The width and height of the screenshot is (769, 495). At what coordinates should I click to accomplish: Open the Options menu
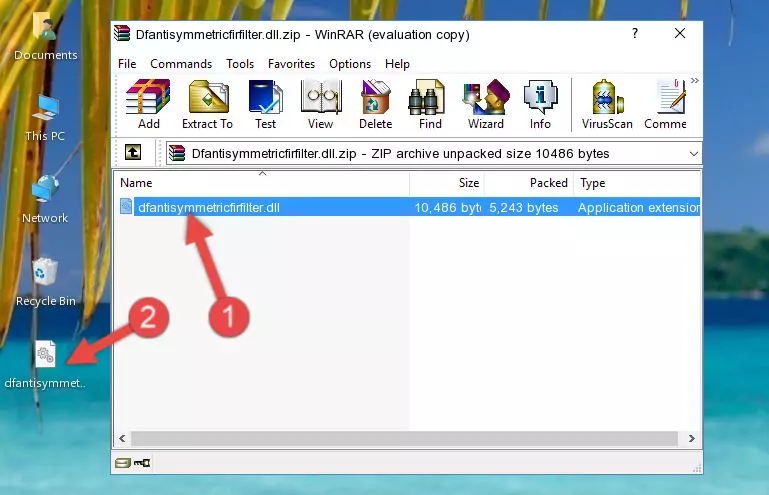[350, 64]
